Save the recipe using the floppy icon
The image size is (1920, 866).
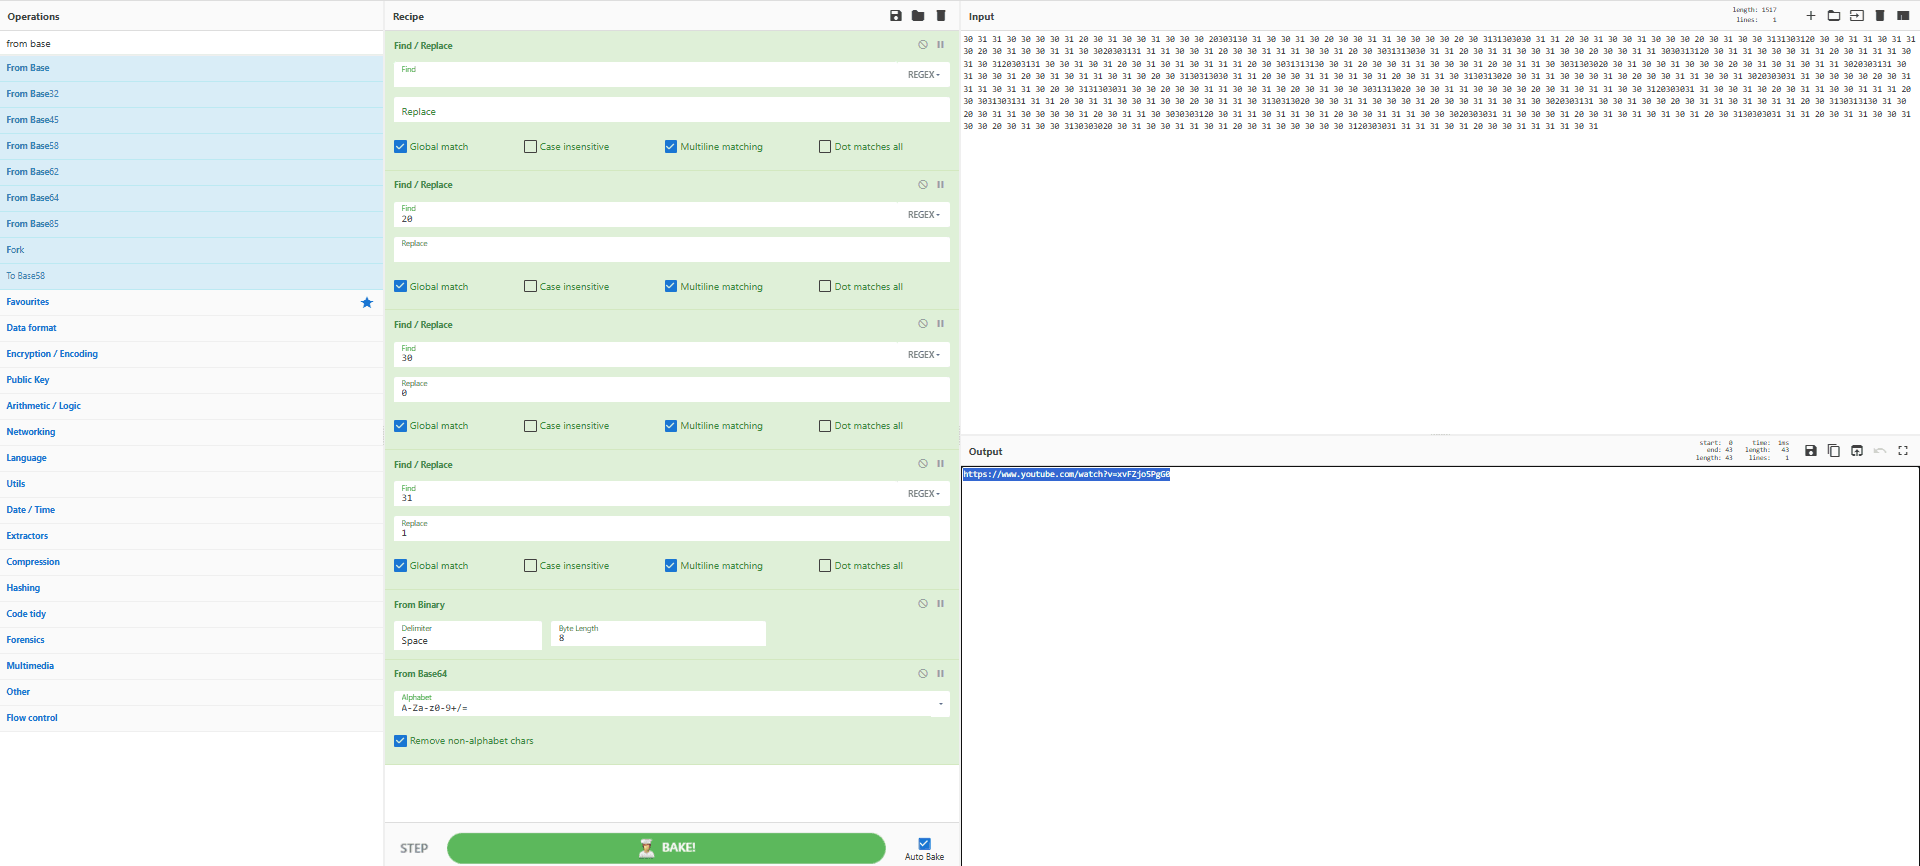click(895, 16)
